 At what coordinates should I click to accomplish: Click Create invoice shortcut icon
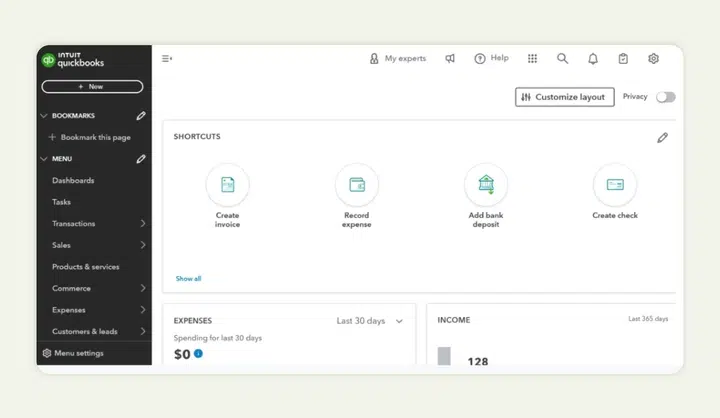[x=227, y=185]
